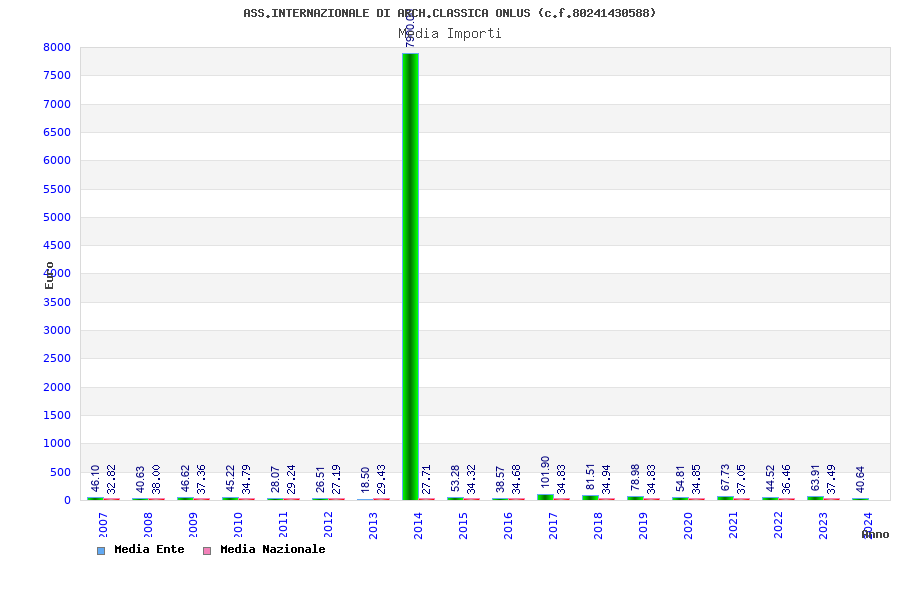Viewport: 900px width, 600px height.
Task: Click the value label 67.73 for 2021
Action: 725,478
